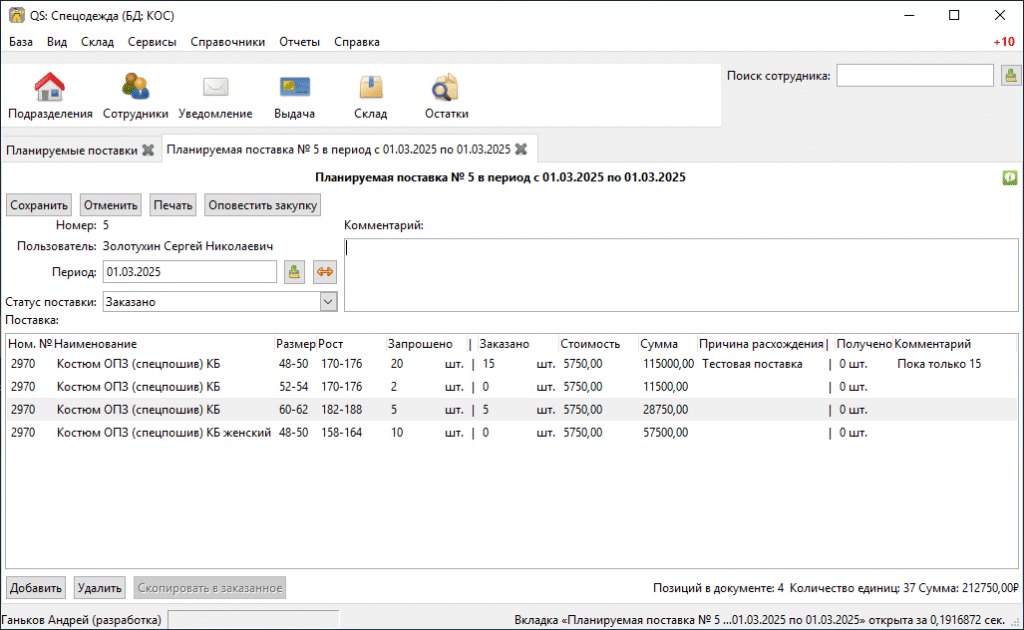Viewport: 1024px width, 630px height.
Task: Open the Сотрудники toolbar icon
Action: pos(135,95)
